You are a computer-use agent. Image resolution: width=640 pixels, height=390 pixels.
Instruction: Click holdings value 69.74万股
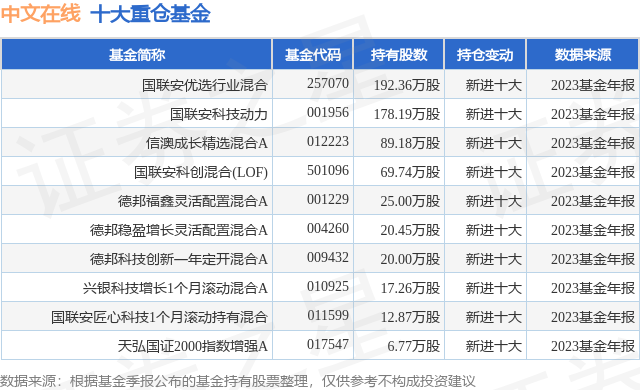click(410, 172)
